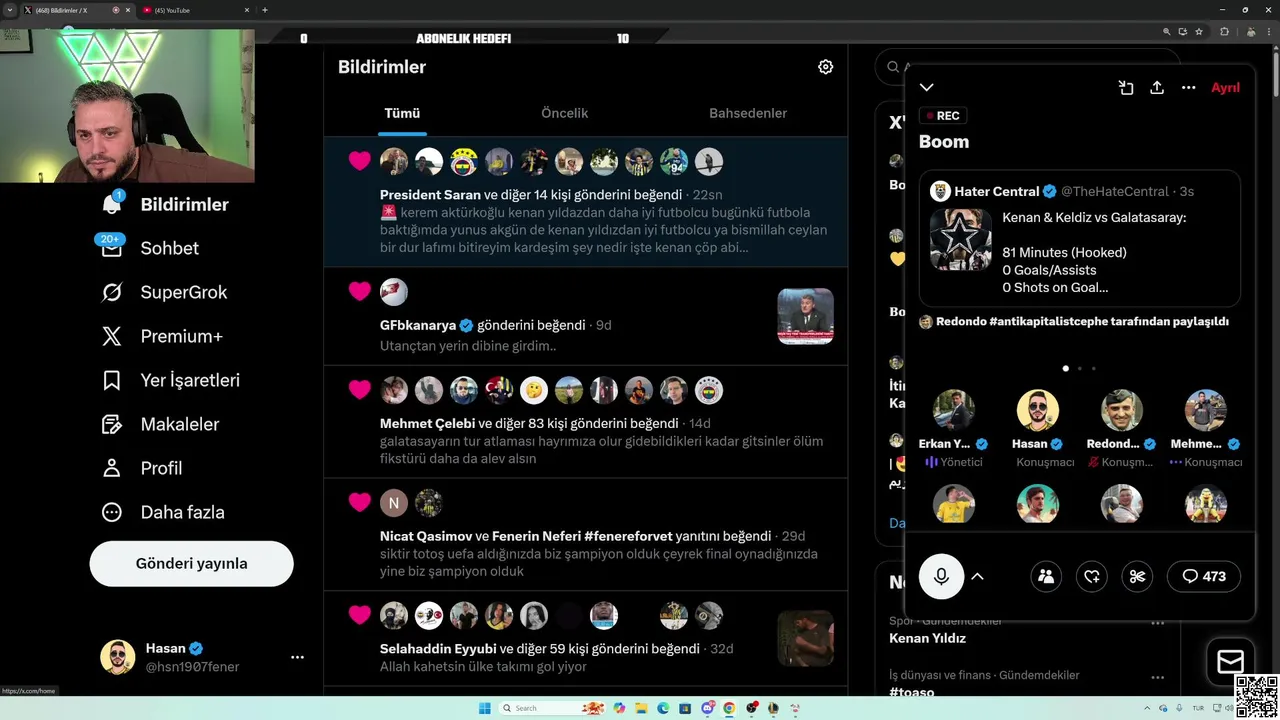The height and width of the screenshot is (720, 1280).
Task: Leave the Space with Ayrıl
Action: [1225, 88]
